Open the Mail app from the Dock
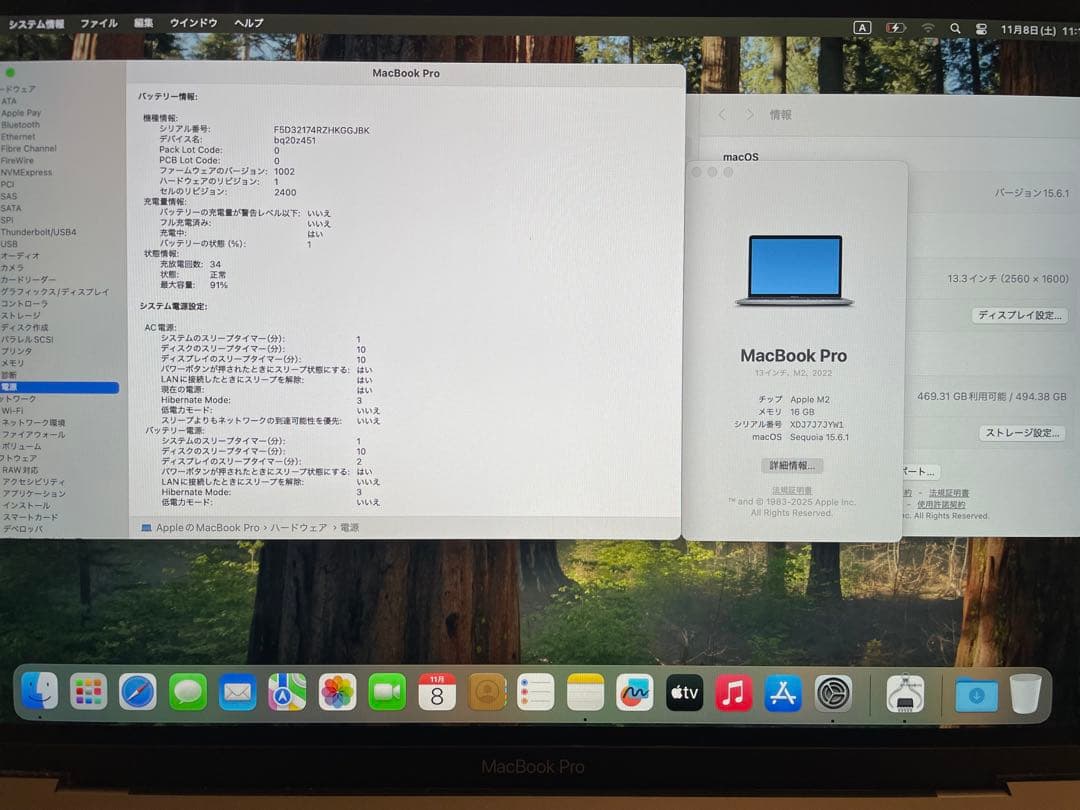Viewport: 1080px width, 810px height. [x=238, y=692]
